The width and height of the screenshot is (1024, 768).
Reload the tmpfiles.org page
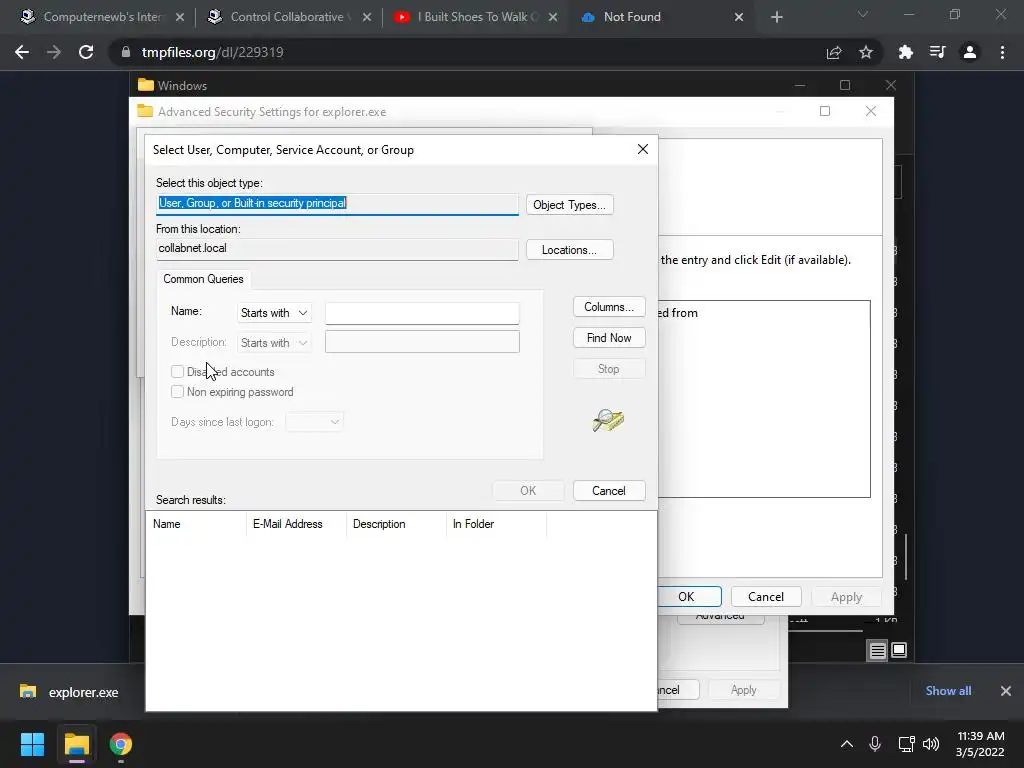pos(86,52)
